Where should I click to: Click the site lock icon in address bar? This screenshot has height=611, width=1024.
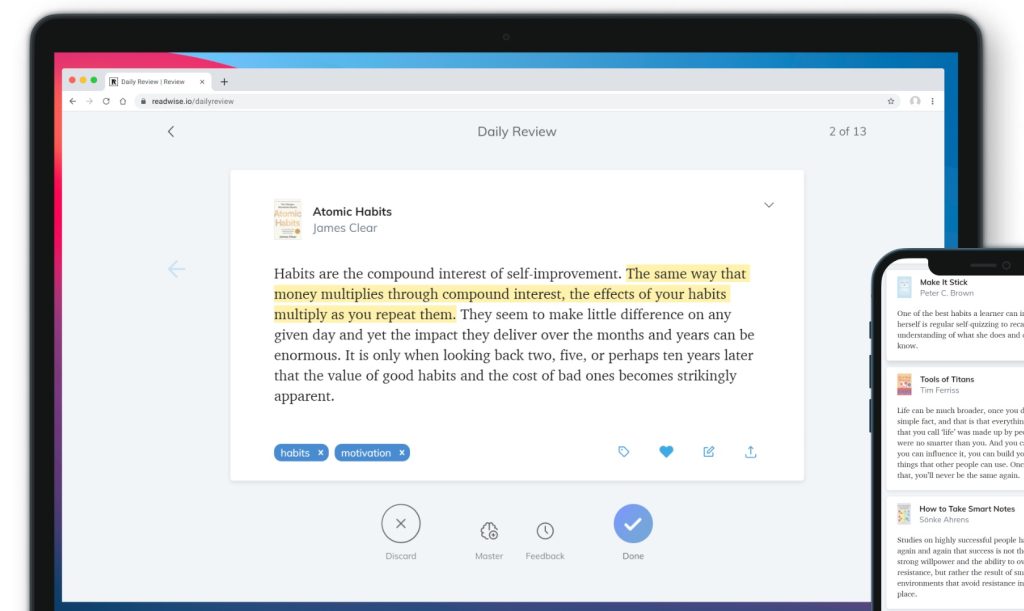143,101
